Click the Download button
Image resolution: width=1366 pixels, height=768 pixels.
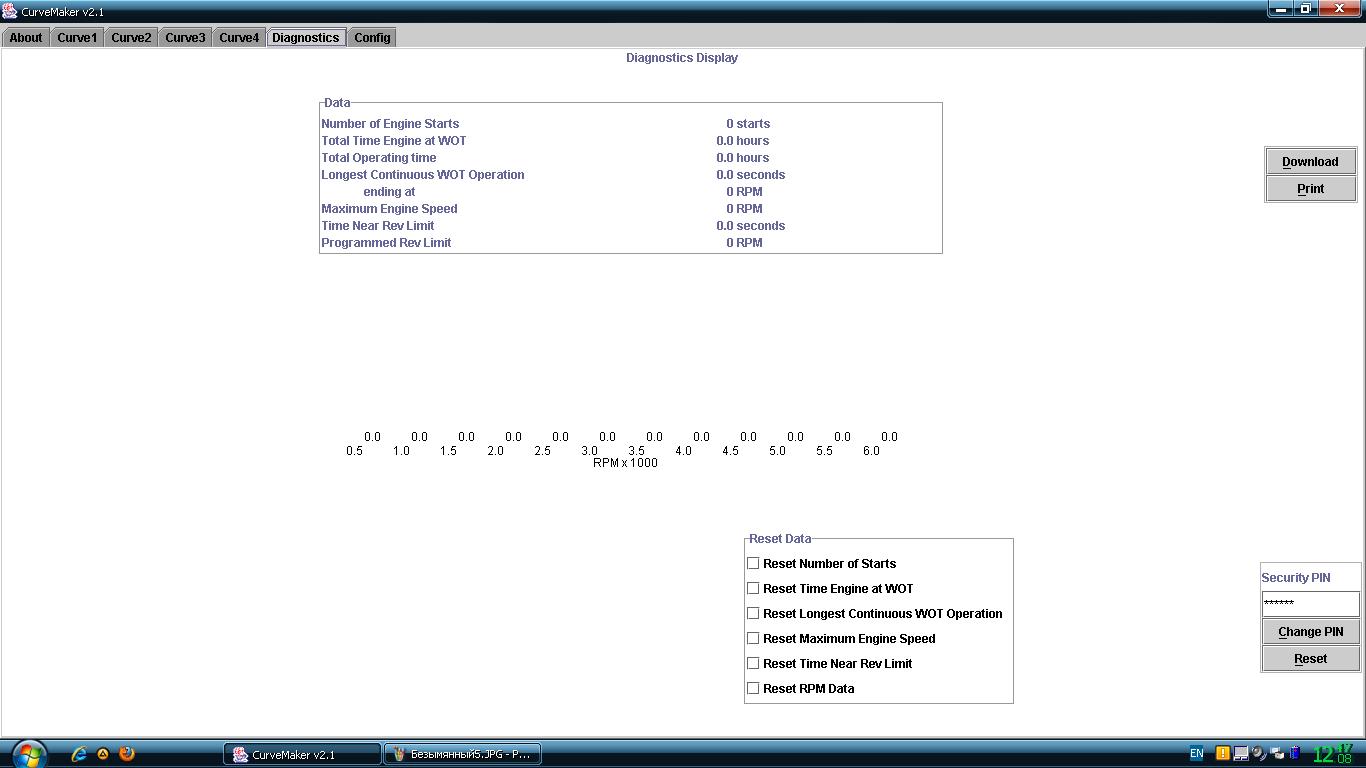1310,161
